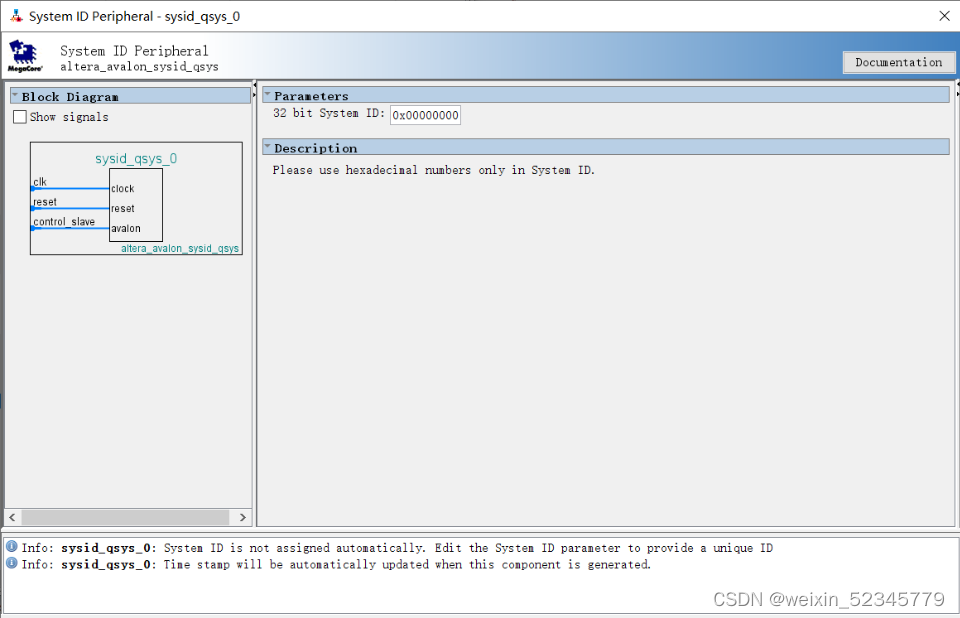Click the MegaCore logo icon
The image size is (960, 618).
click(24, 56)
